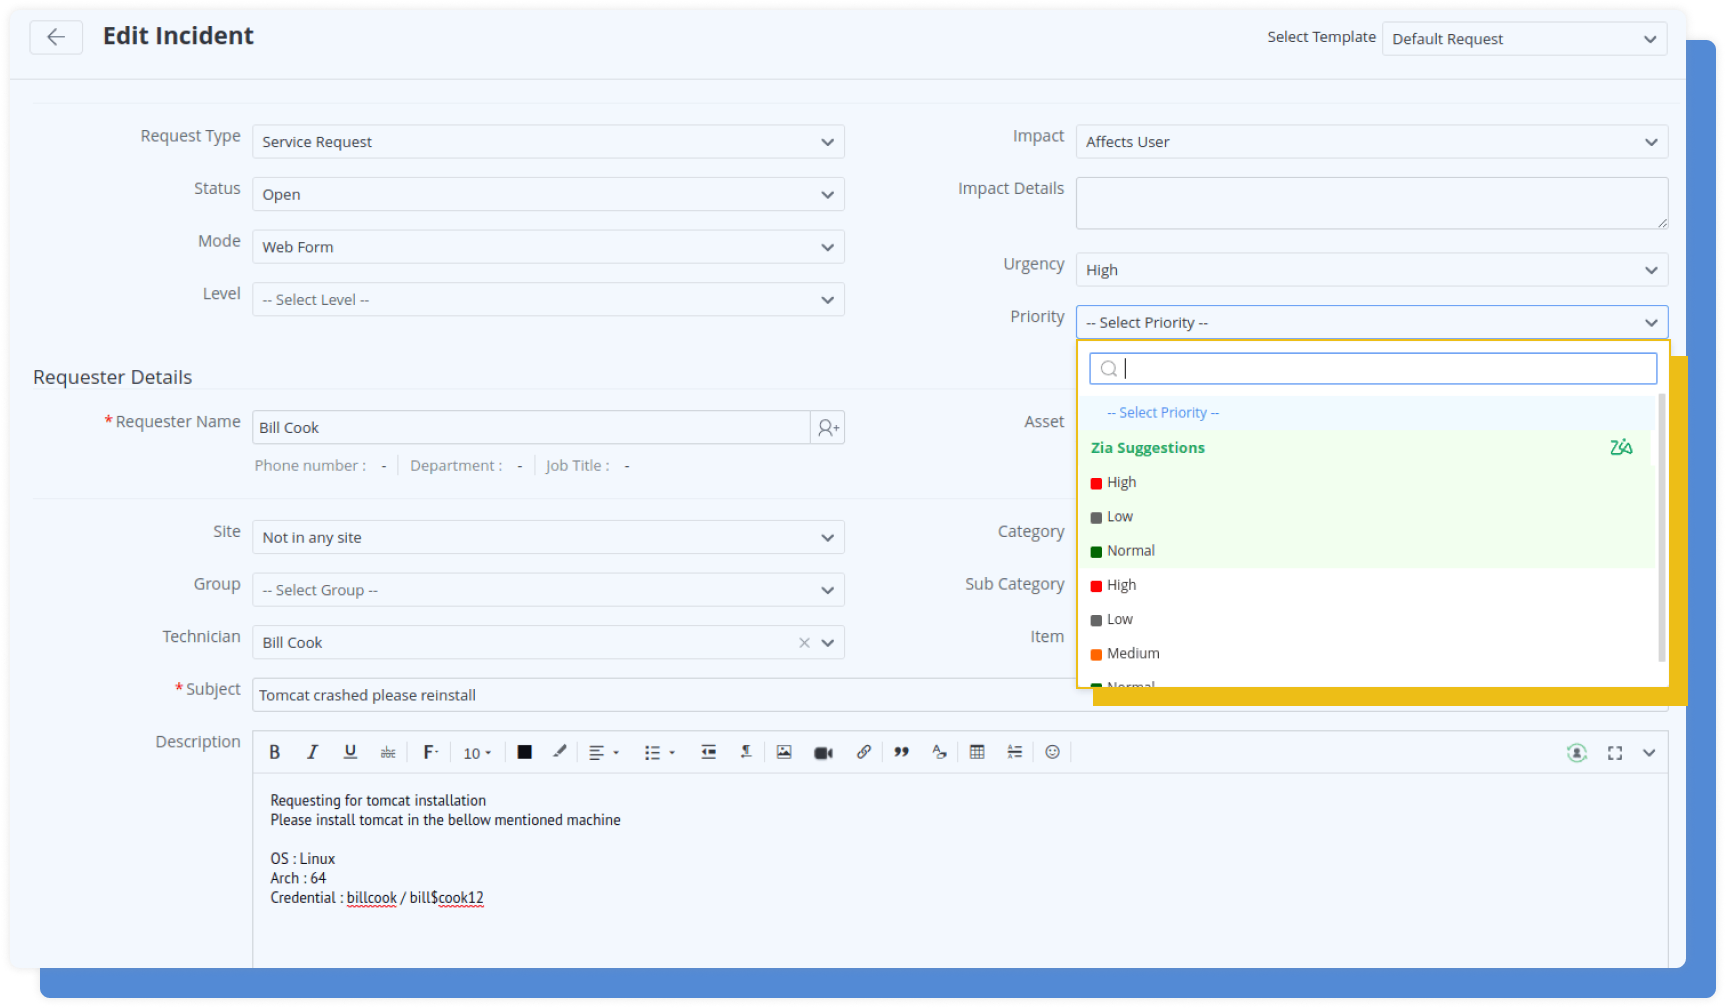
Task: Click the Requester Name field
Action: (531, 428)
